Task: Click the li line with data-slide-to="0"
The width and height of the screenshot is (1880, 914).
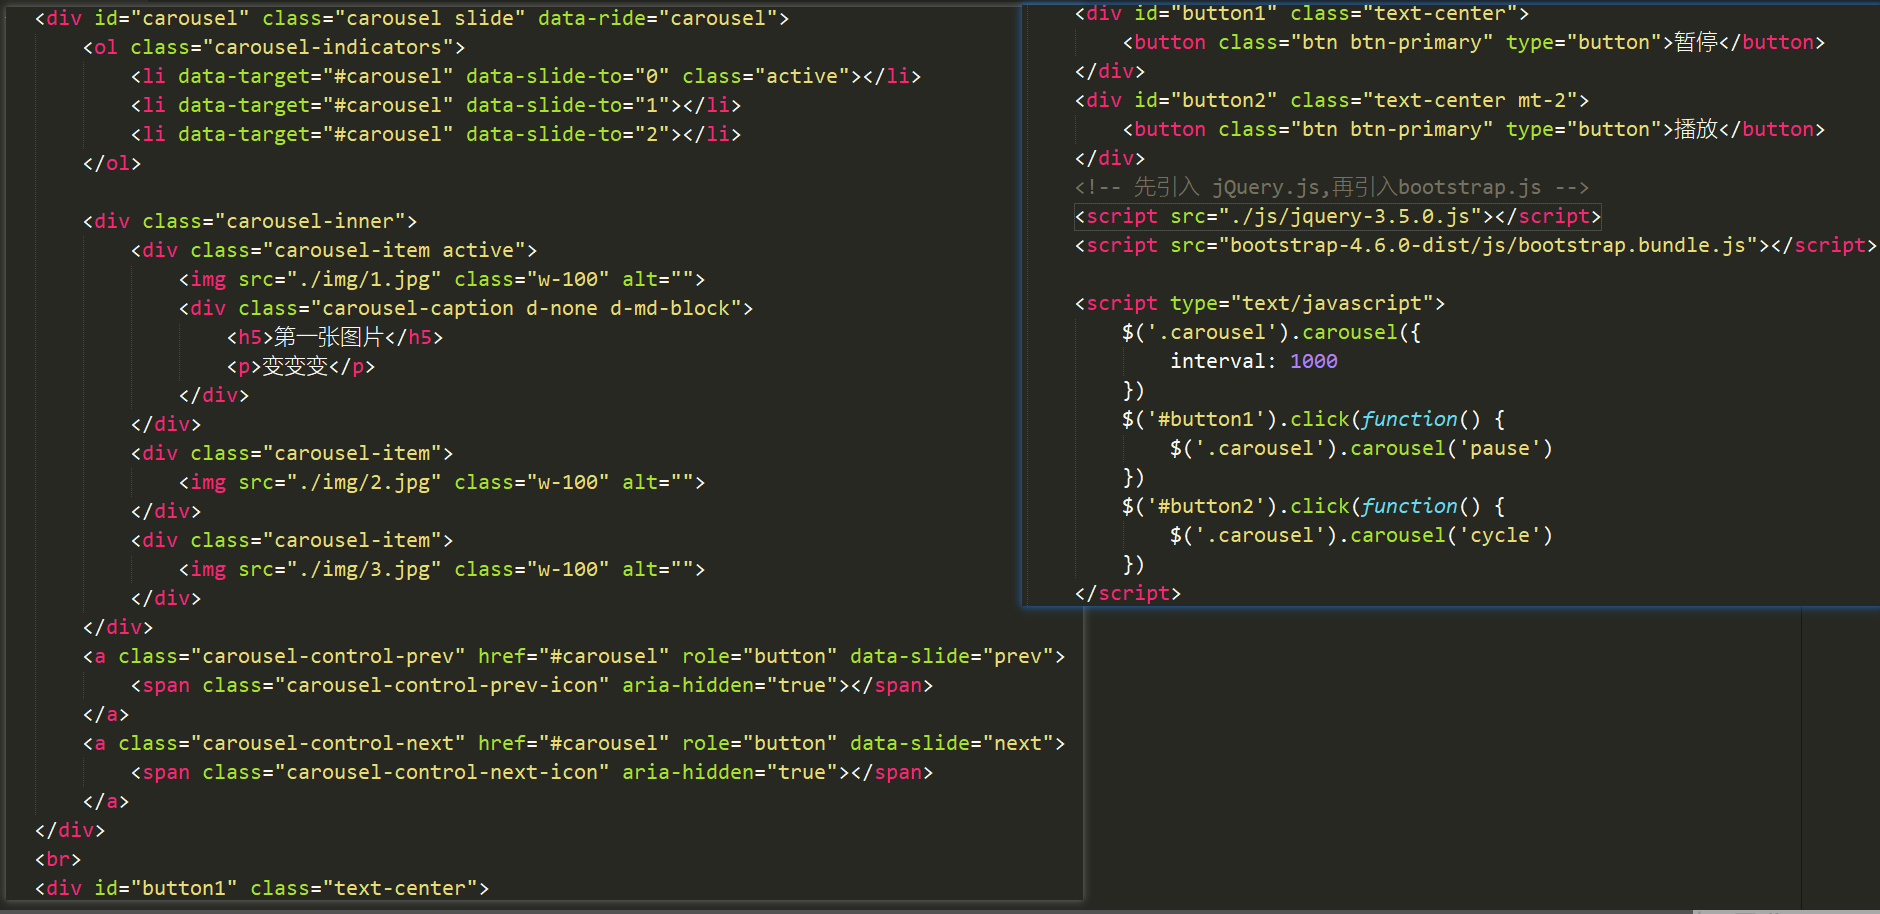Action: (x=526, y=76)
